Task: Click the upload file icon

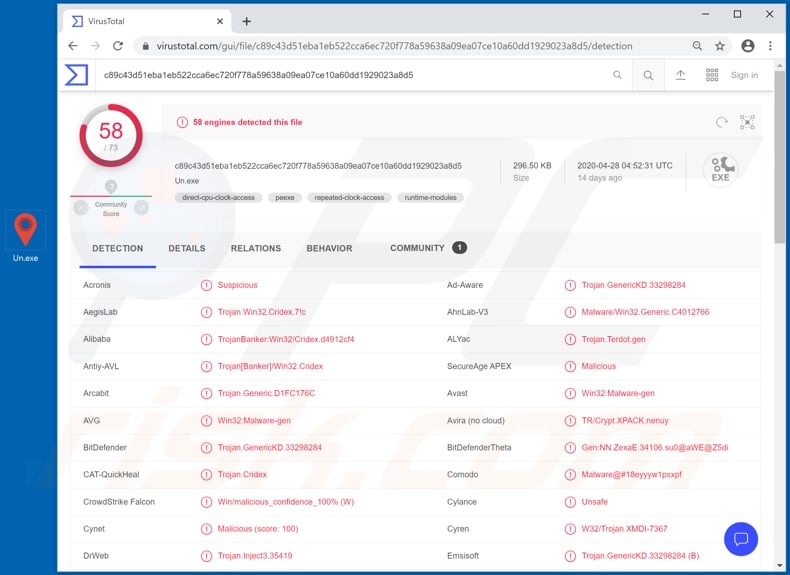Action: pyautogui.click(x=680, y=75)
